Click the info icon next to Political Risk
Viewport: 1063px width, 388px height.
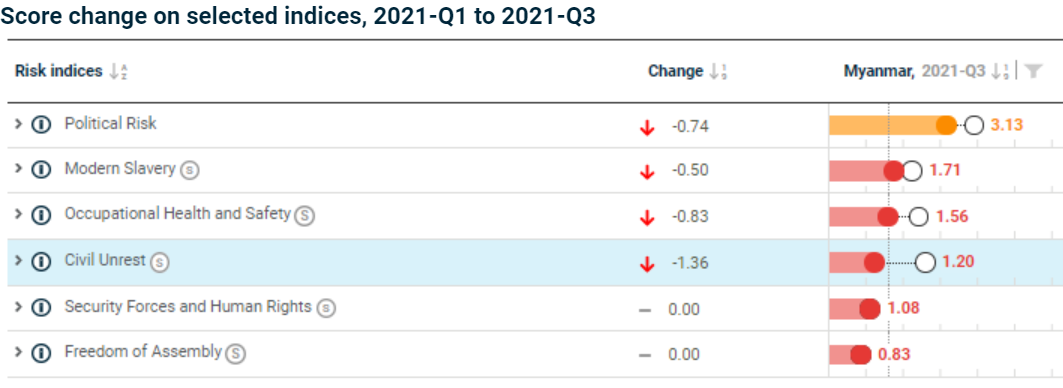tap(41, 124)
